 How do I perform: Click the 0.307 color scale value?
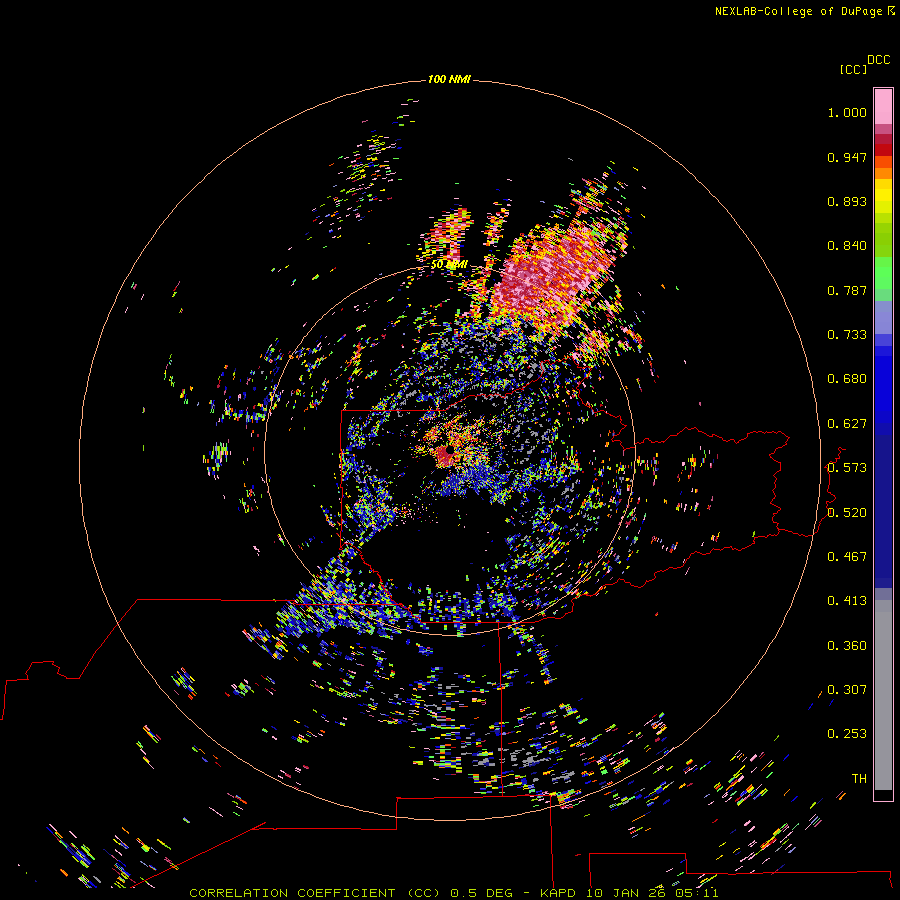[x=847, y=690]
